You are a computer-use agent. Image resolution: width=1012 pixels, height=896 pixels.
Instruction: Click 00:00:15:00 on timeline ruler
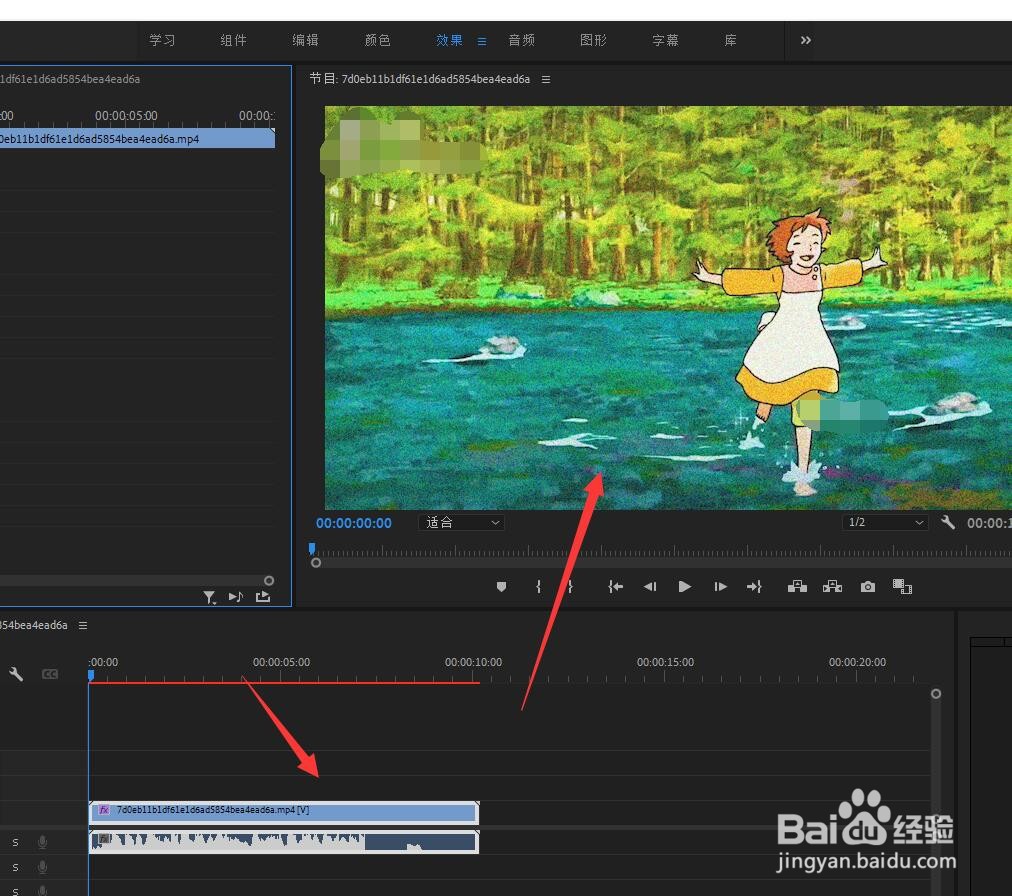[665, 662]
